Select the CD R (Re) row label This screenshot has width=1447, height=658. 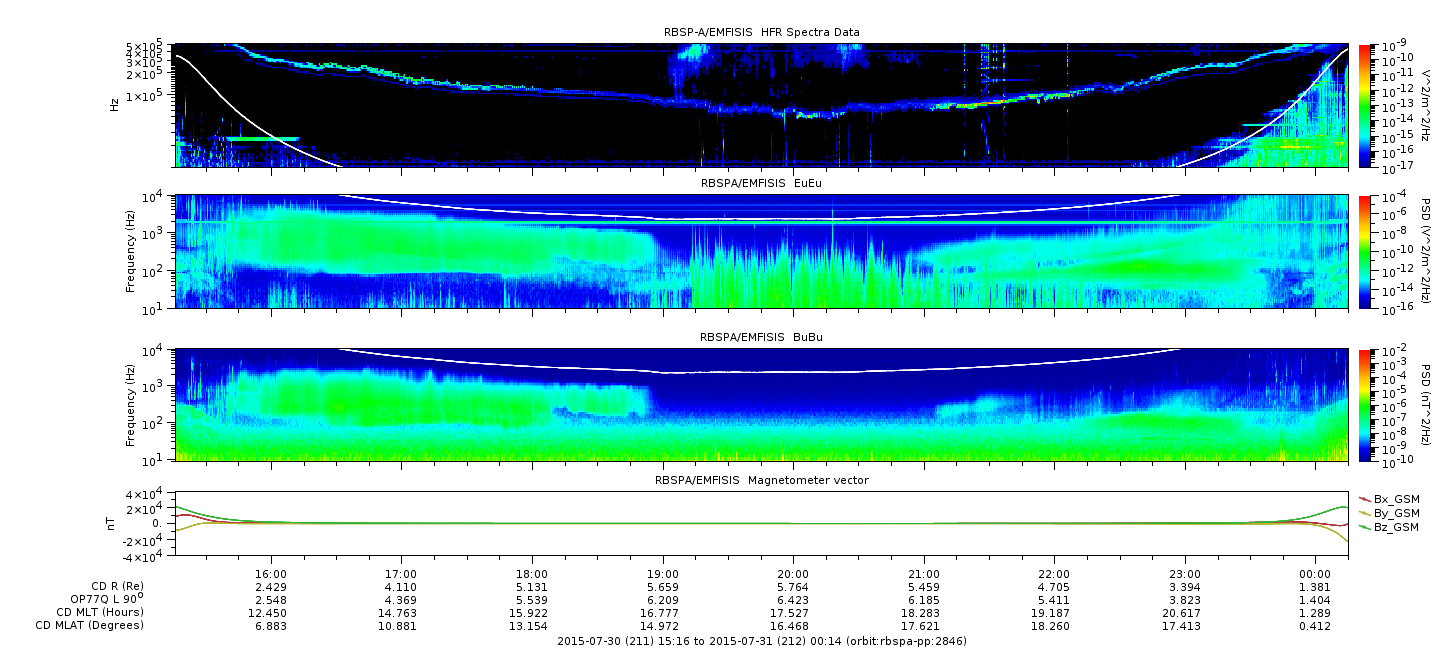(117, 586)
